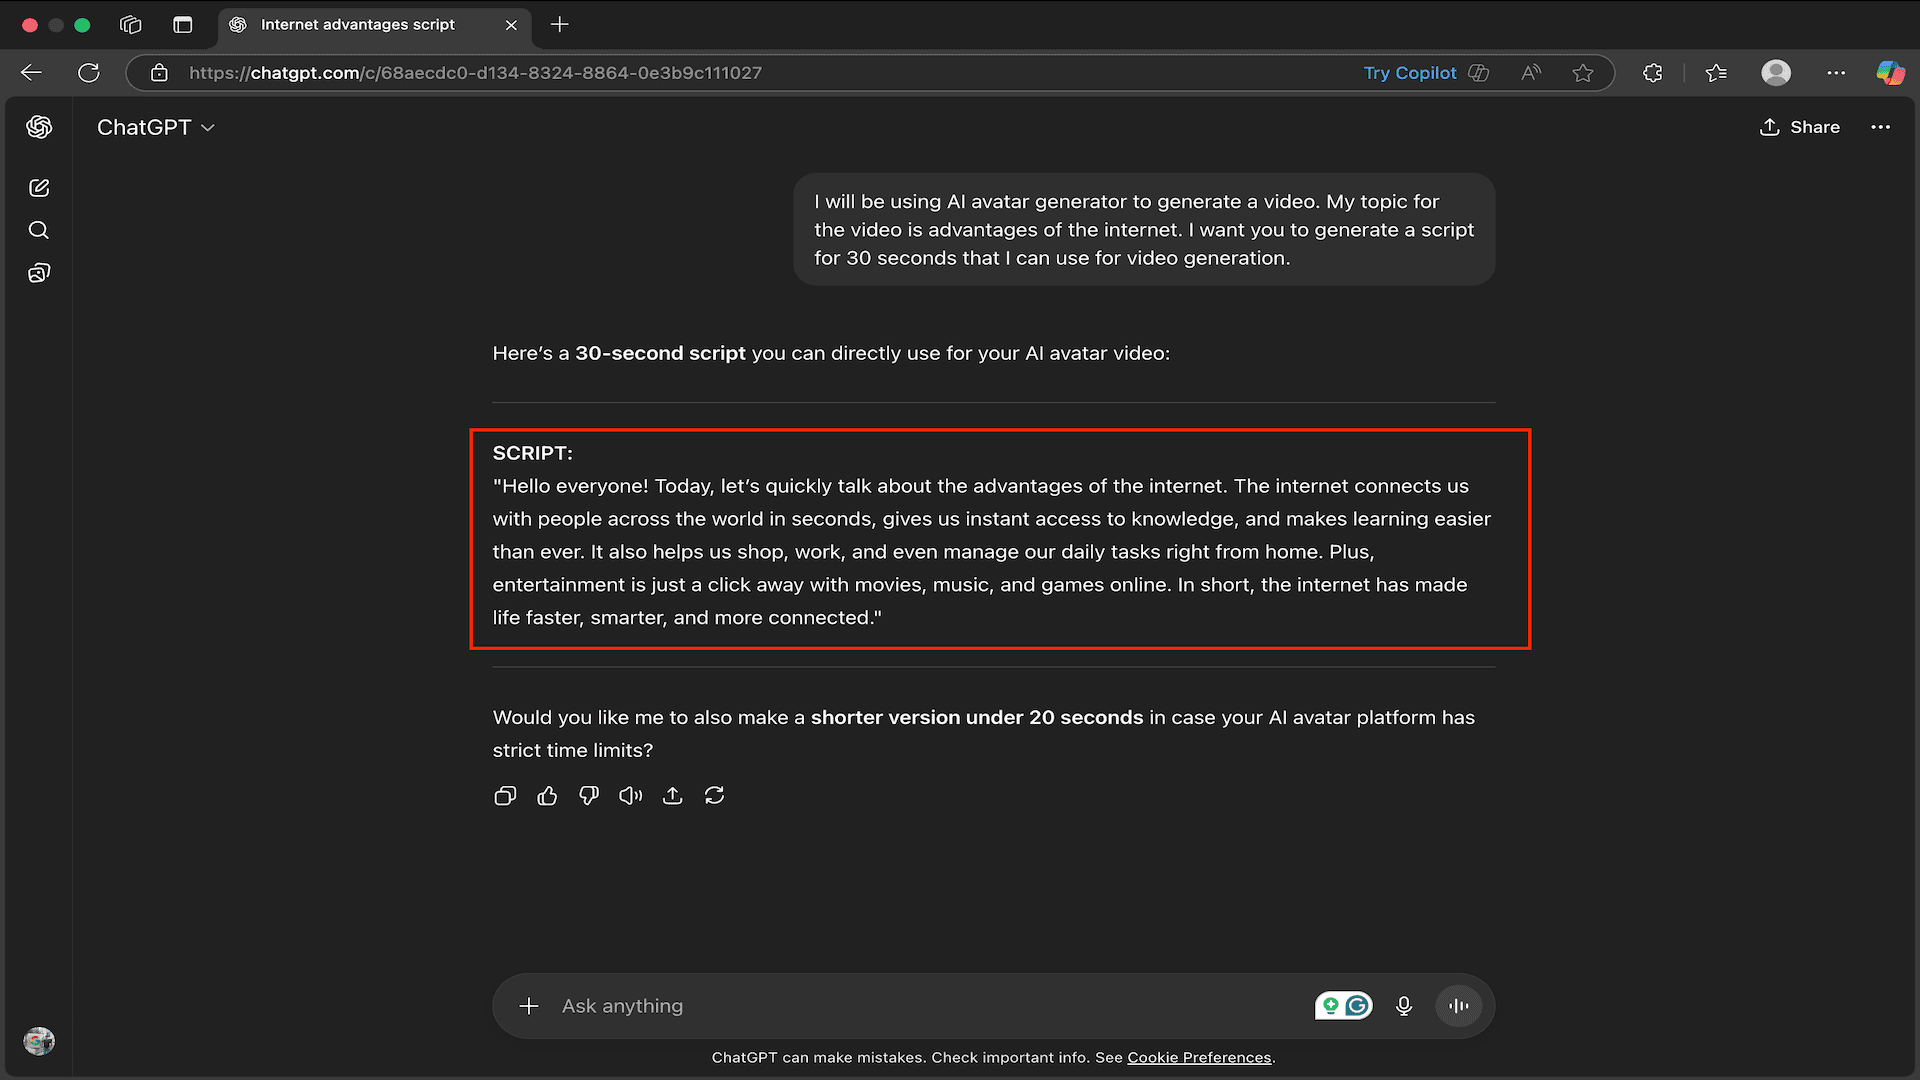
Task: Give the response a thumbs up
Action: 547,796
